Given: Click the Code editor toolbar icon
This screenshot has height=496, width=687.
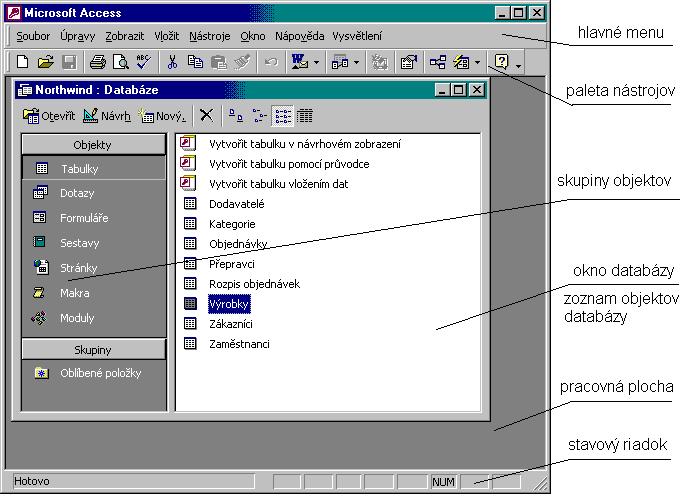Looking at the screenshot, I should pyautogui.click(x=379, y=62).
